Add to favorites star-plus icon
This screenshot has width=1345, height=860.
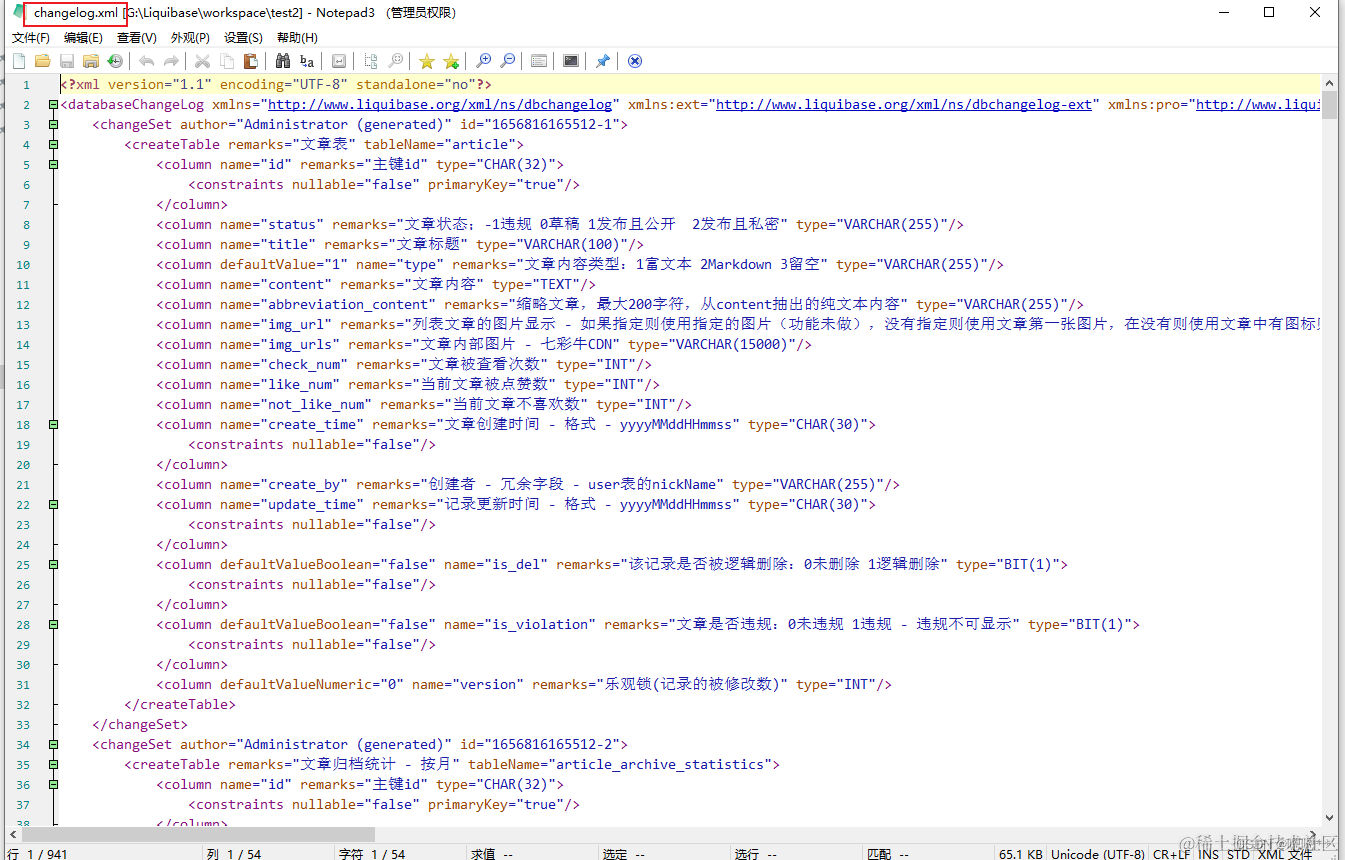[x=451, y=61]
